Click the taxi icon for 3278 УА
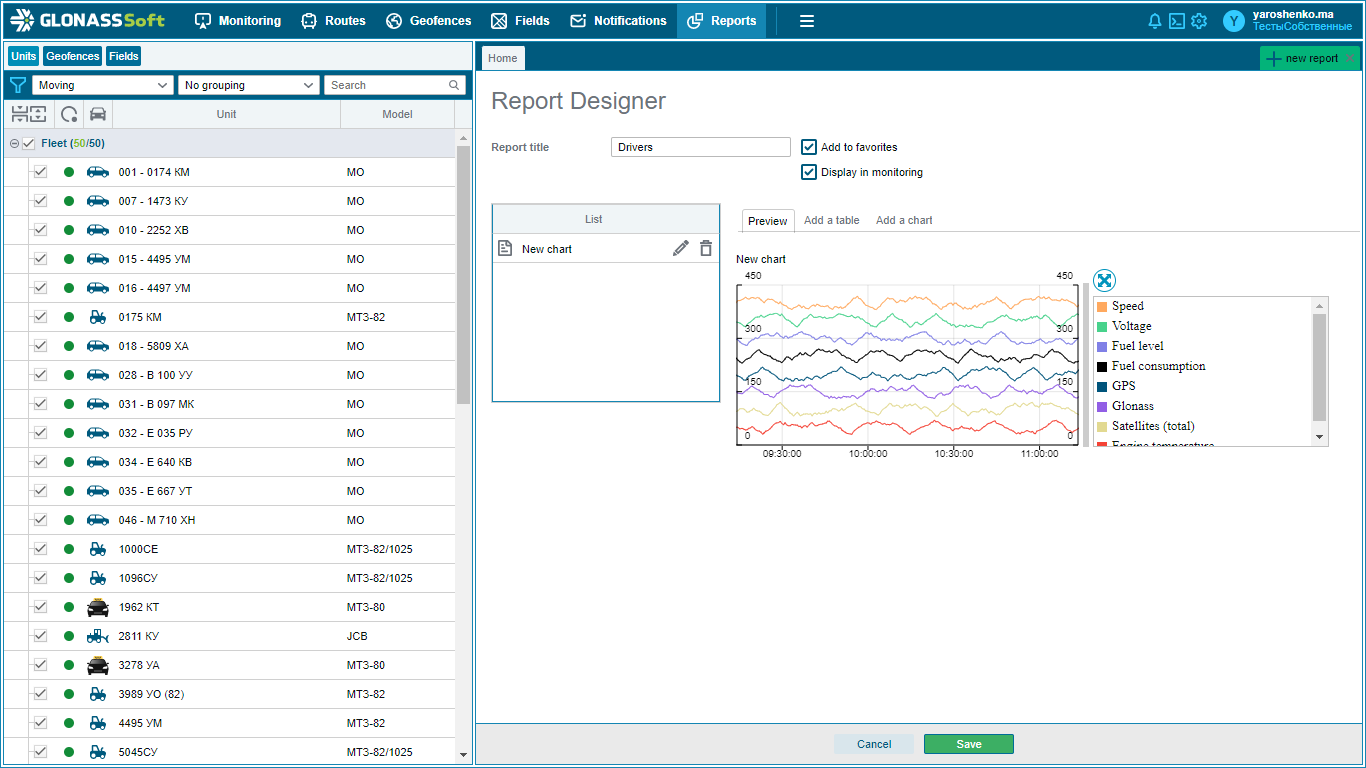Screen dimensions: 1366x768 (97, 665)
